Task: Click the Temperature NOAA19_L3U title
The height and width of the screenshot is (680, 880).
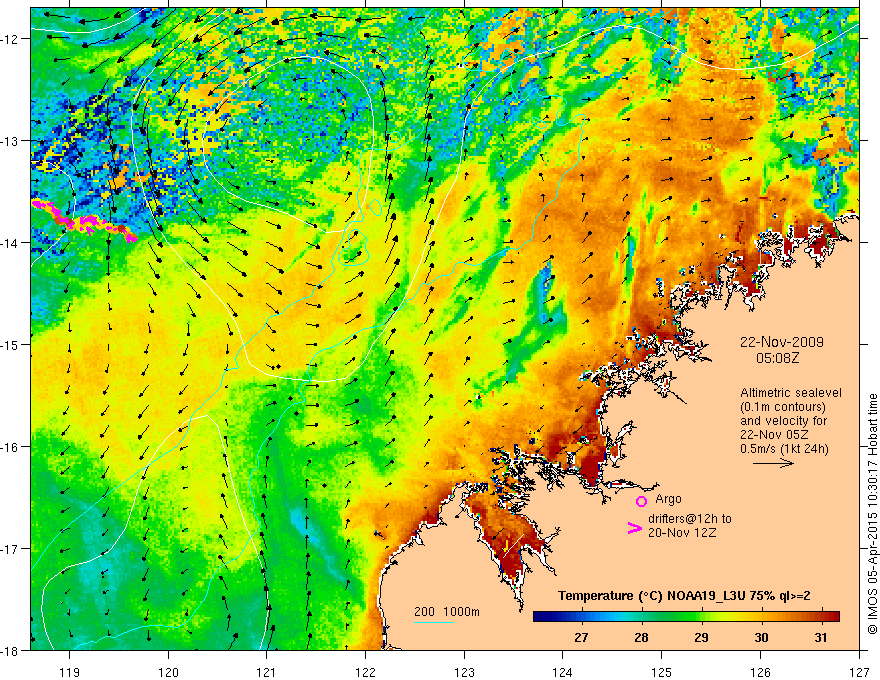Action: (x=684, y=596)
